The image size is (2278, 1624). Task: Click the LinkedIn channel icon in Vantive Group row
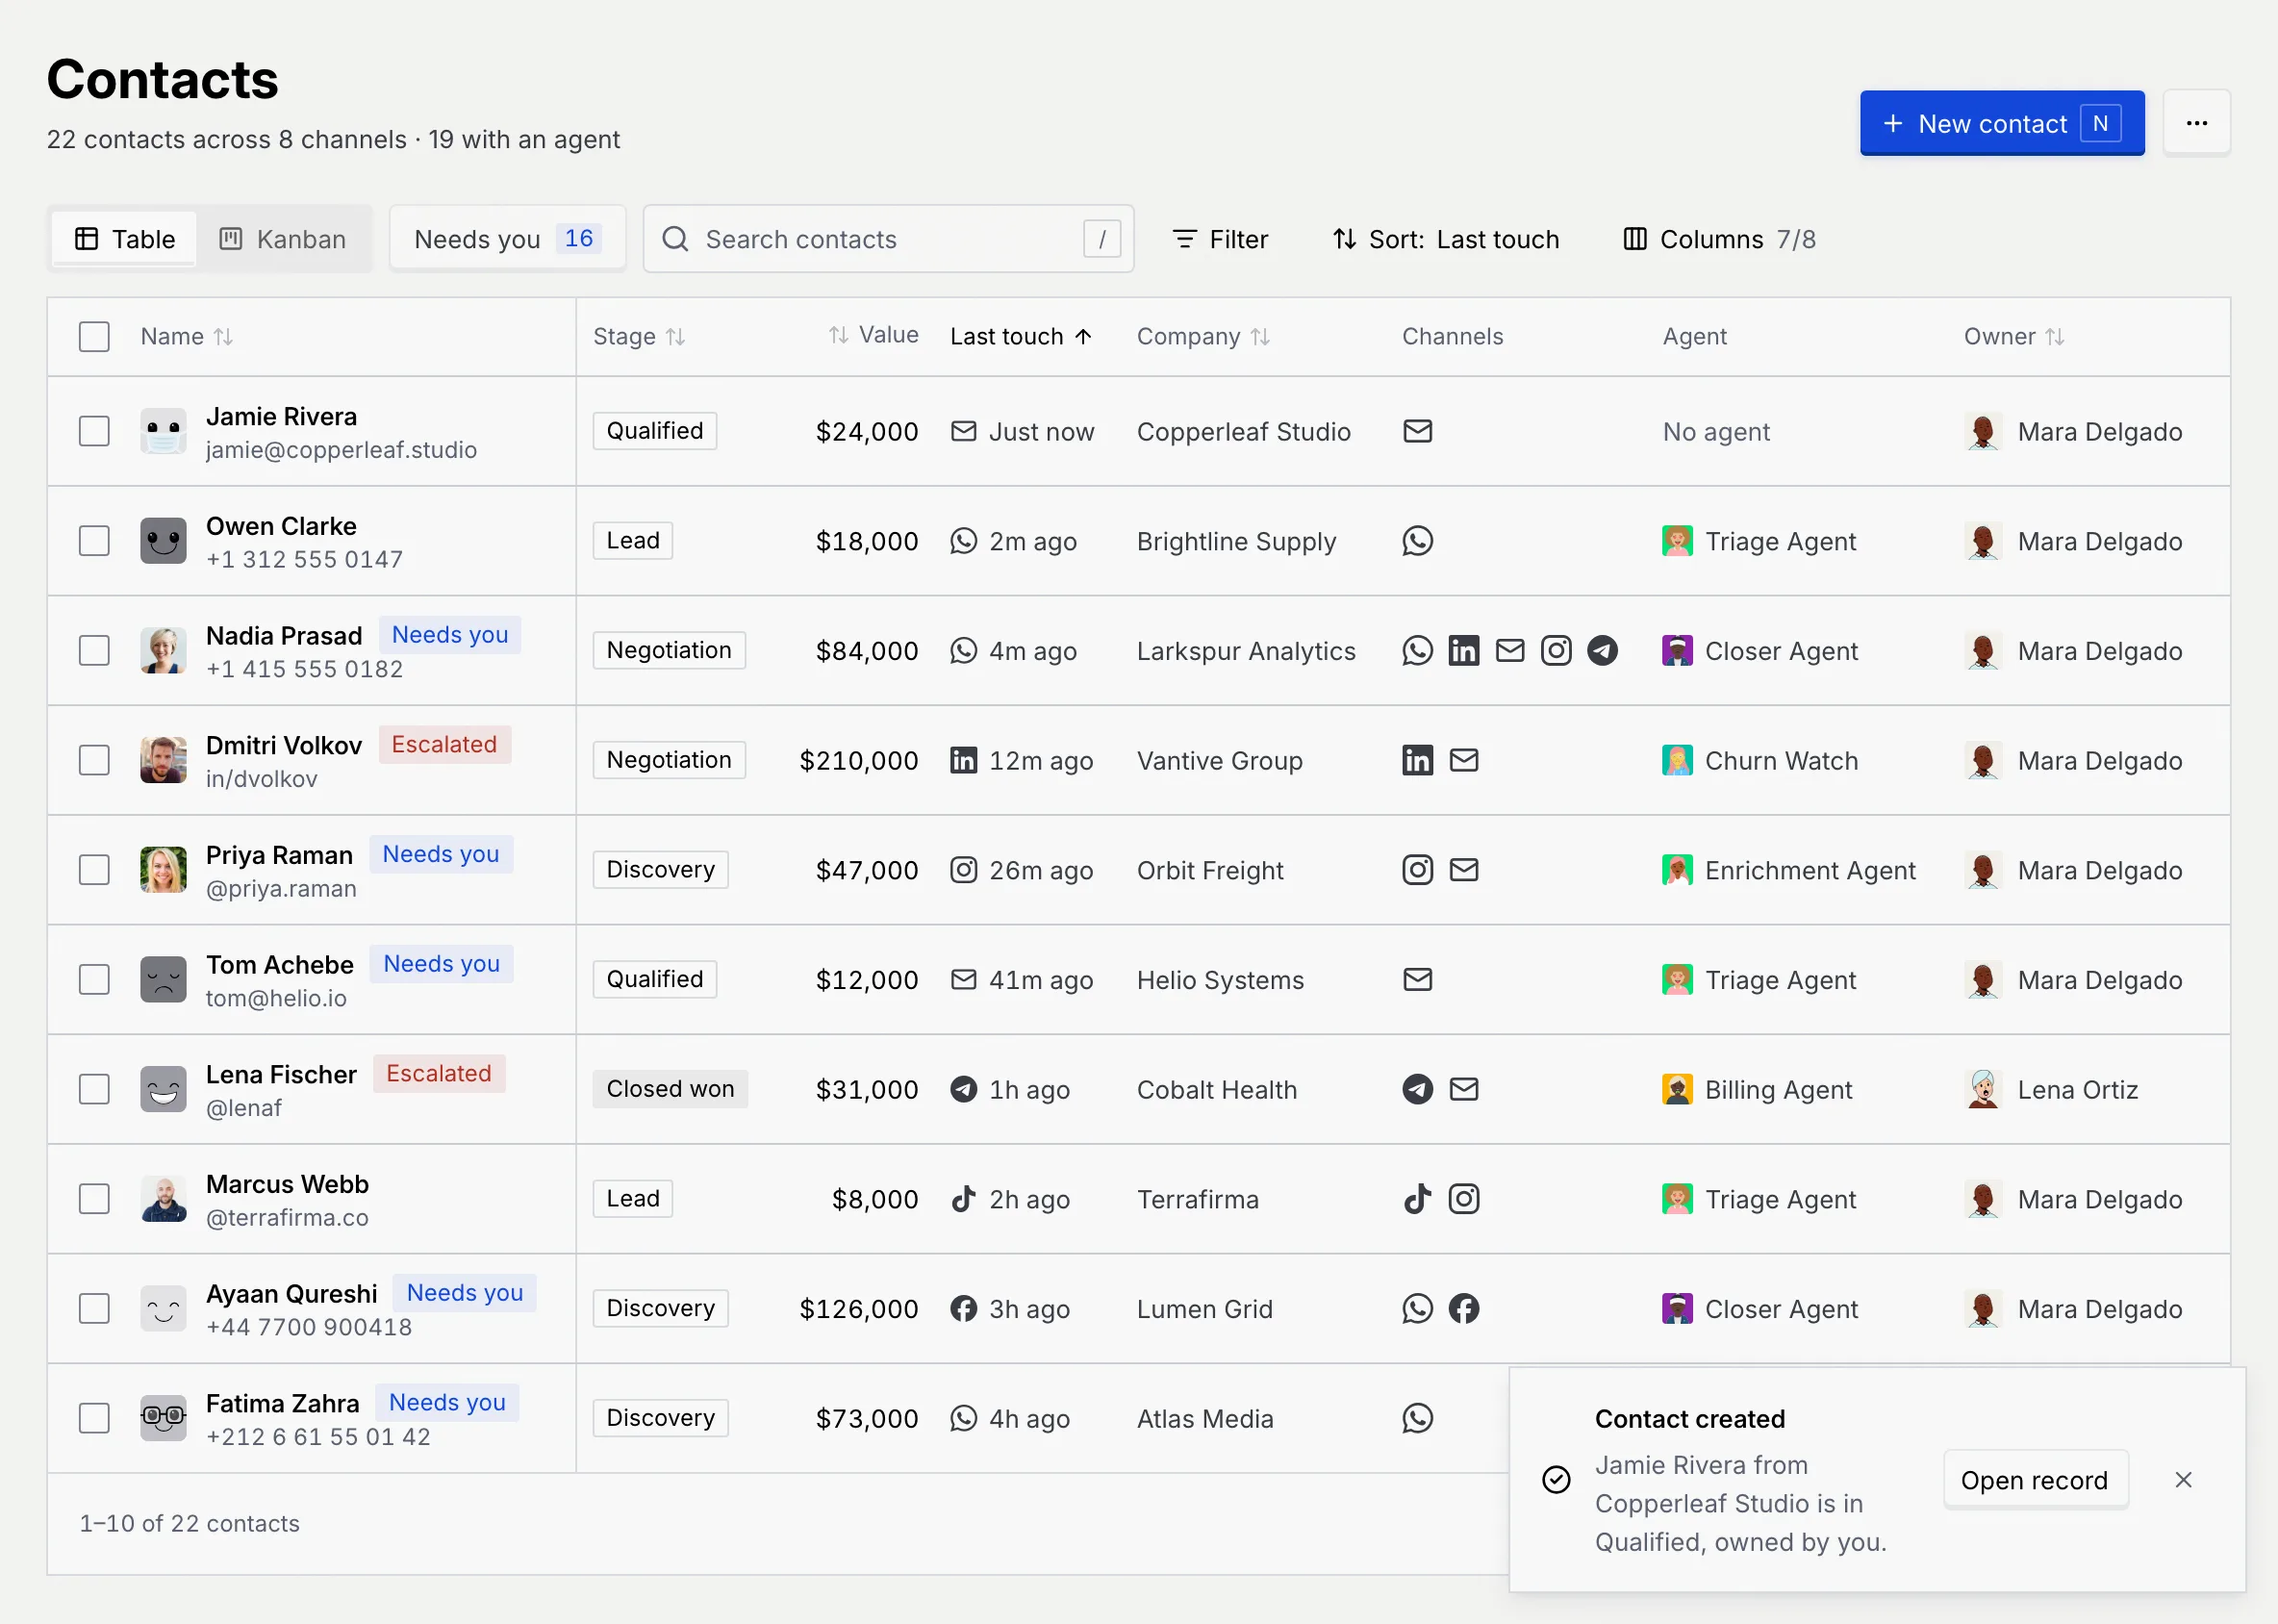1417,760
